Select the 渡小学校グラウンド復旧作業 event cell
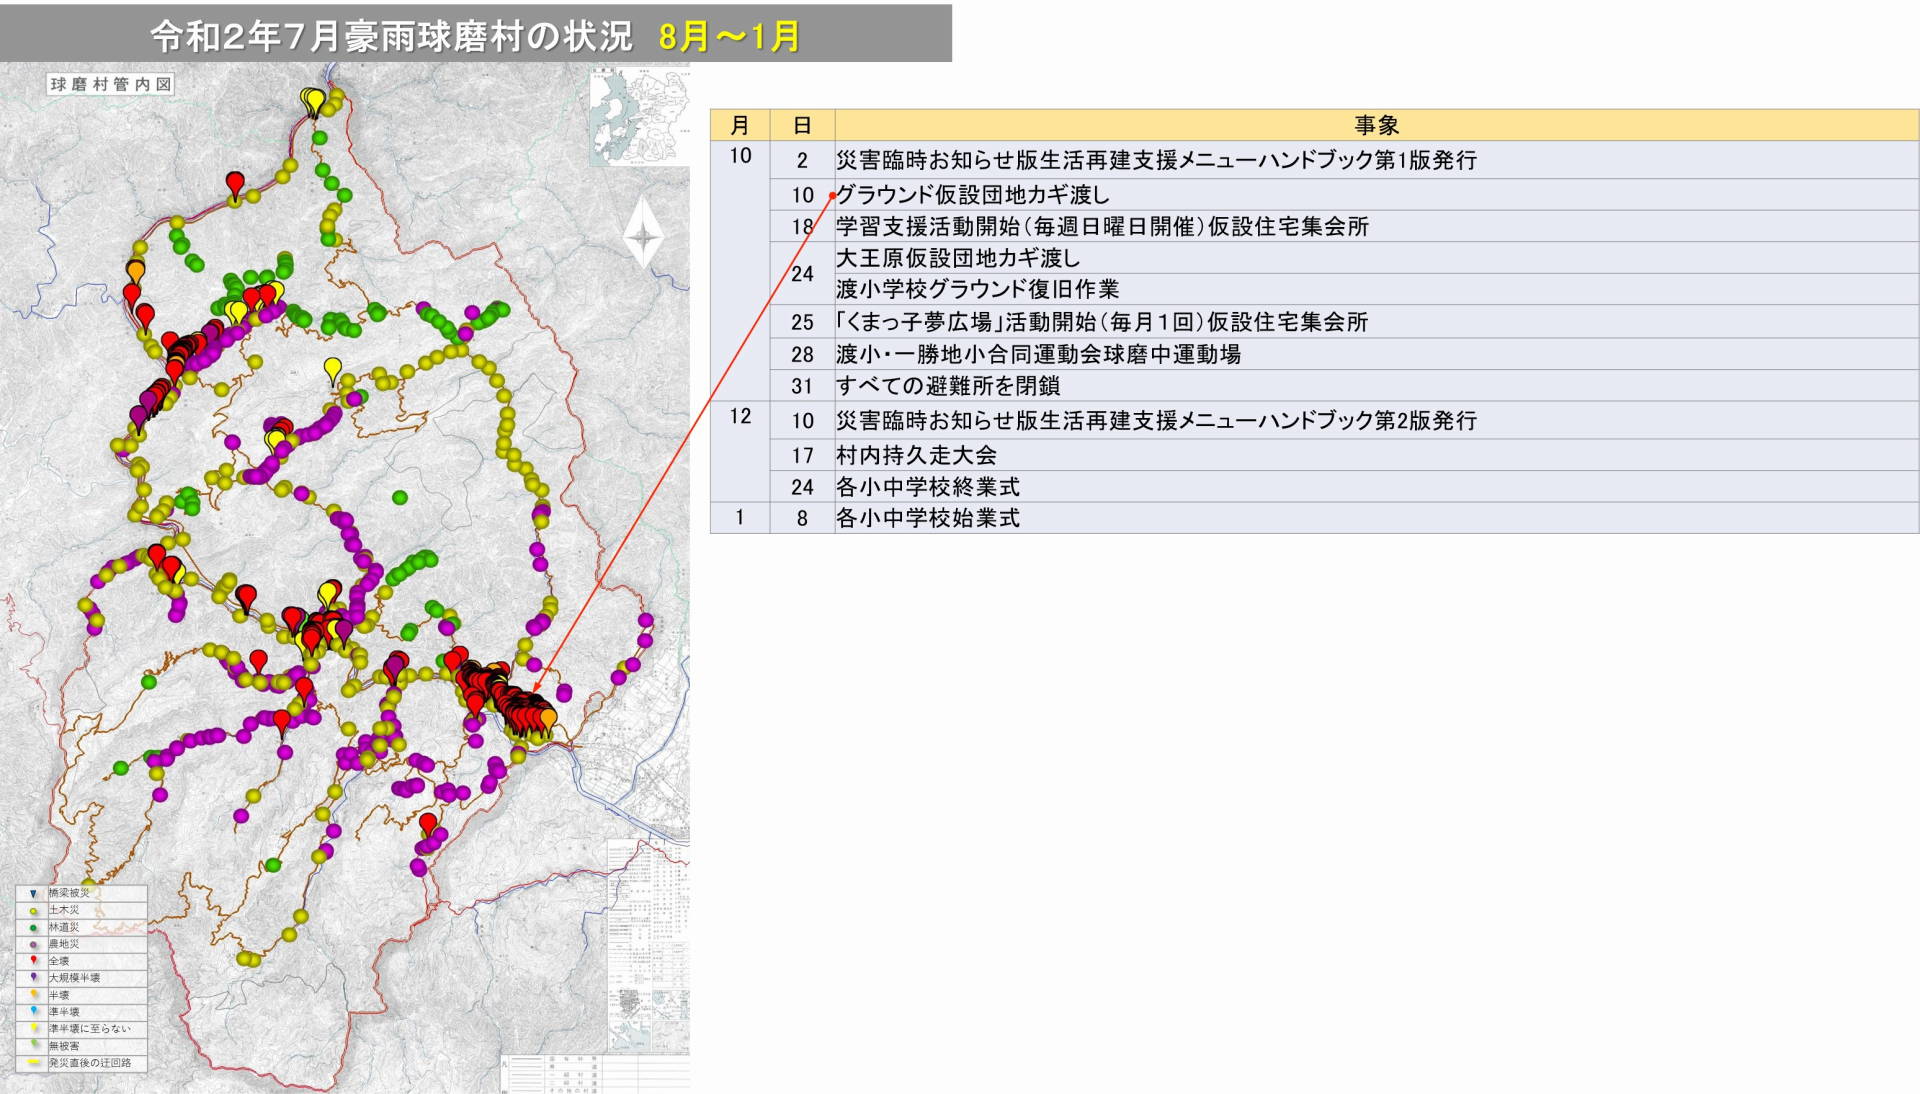The height and width of the screenshot is (1094, 1920). pos(1377,289)
